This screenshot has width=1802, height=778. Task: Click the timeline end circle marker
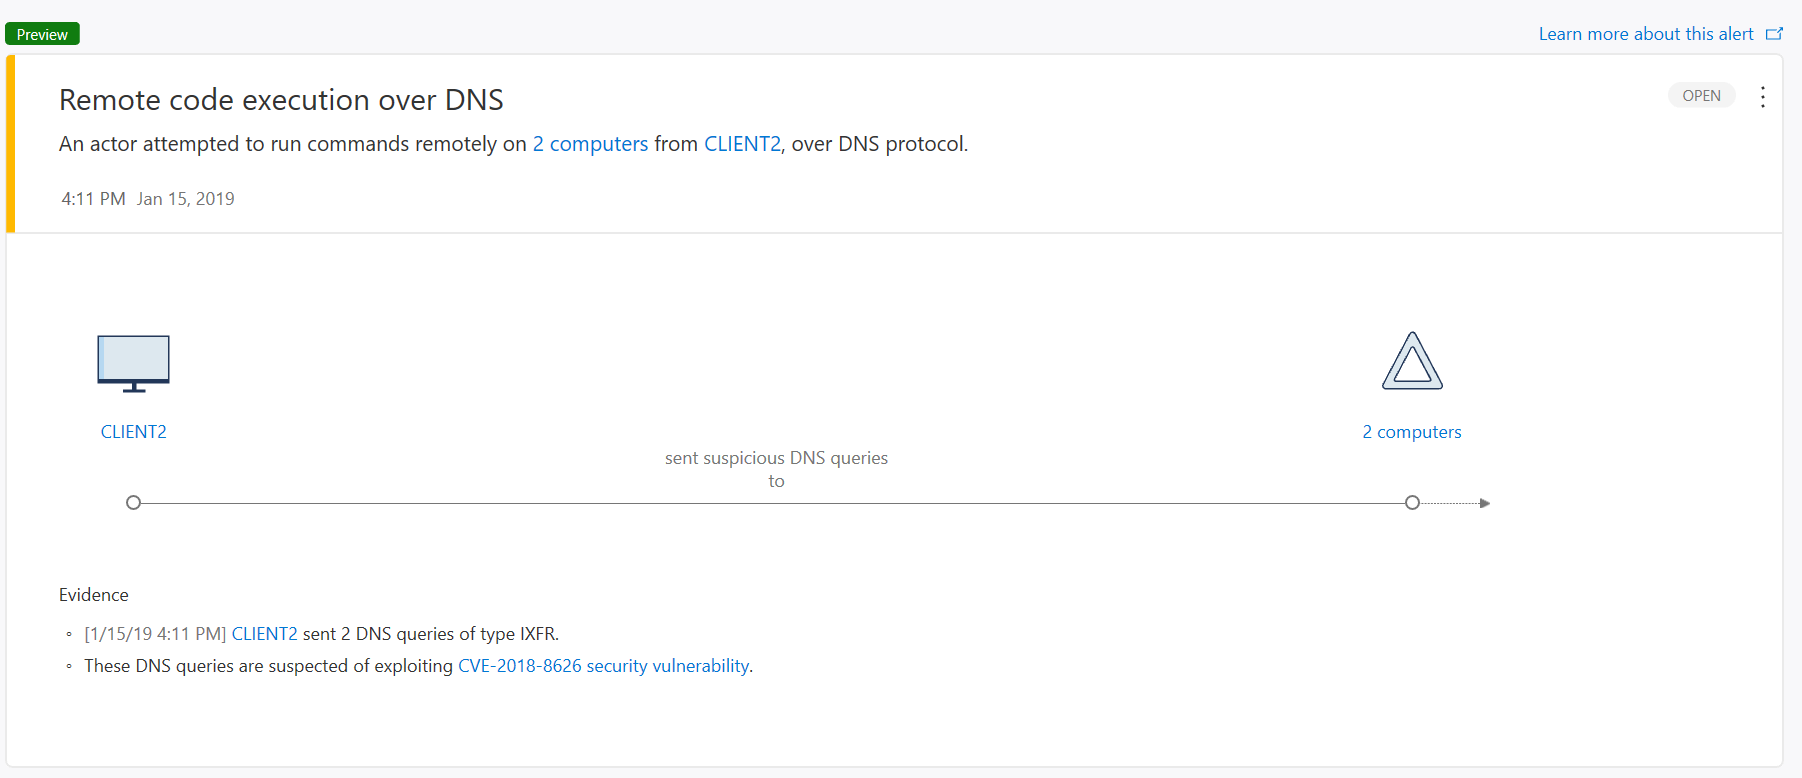(1412, 502)
